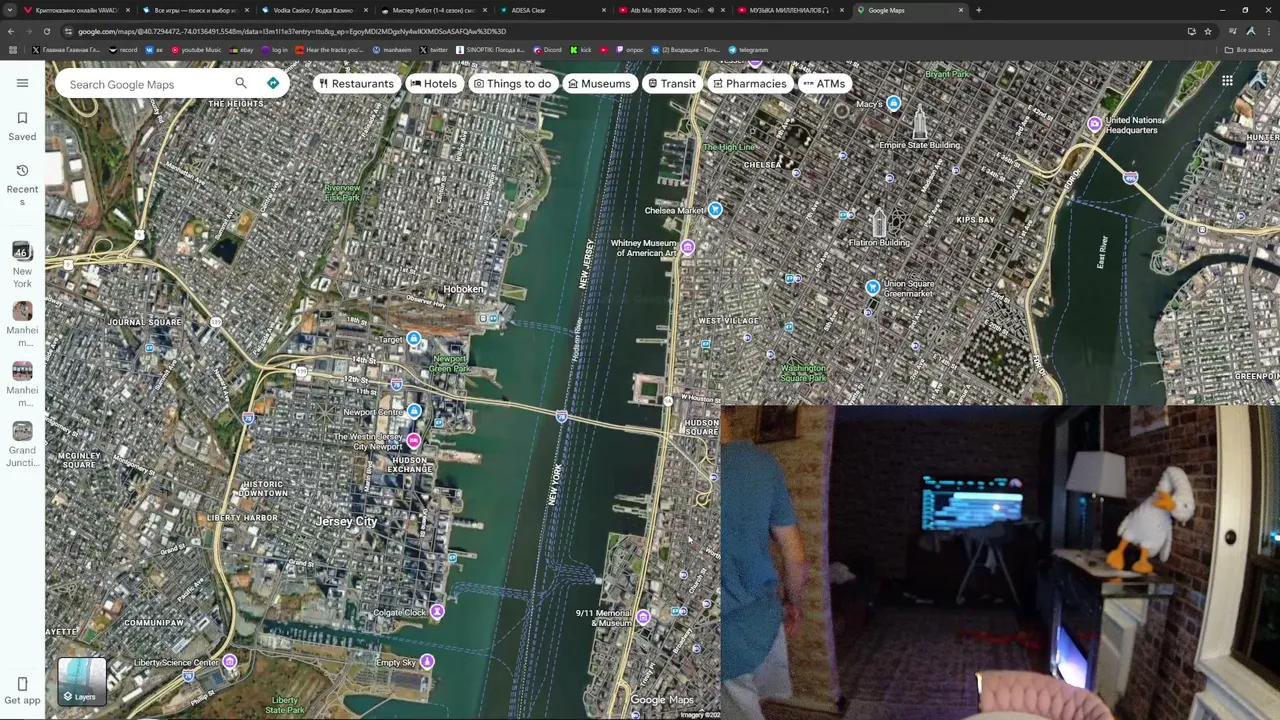Select the 9/11 Memorial & Museum pin
This screenshot has width=1280, height=720.
tap(643, 617)
